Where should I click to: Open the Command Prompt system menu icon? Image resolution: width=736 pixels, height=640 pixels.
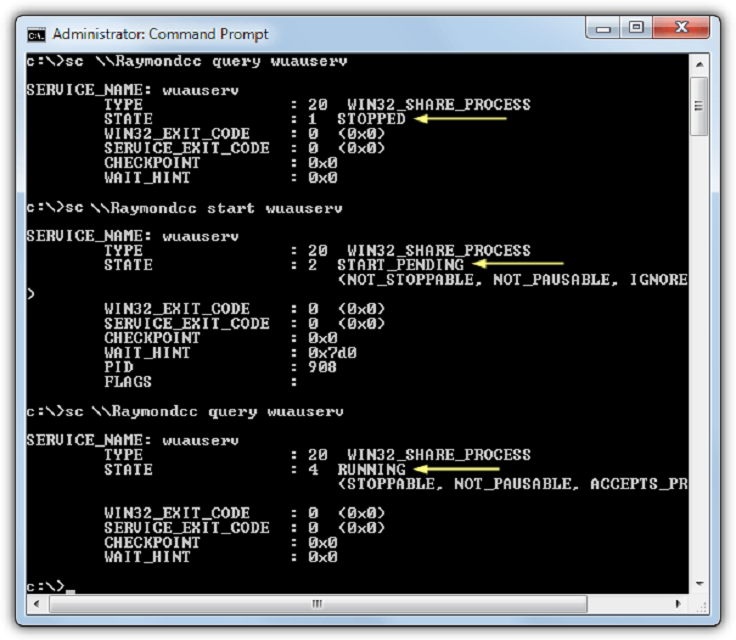(36, 34)
